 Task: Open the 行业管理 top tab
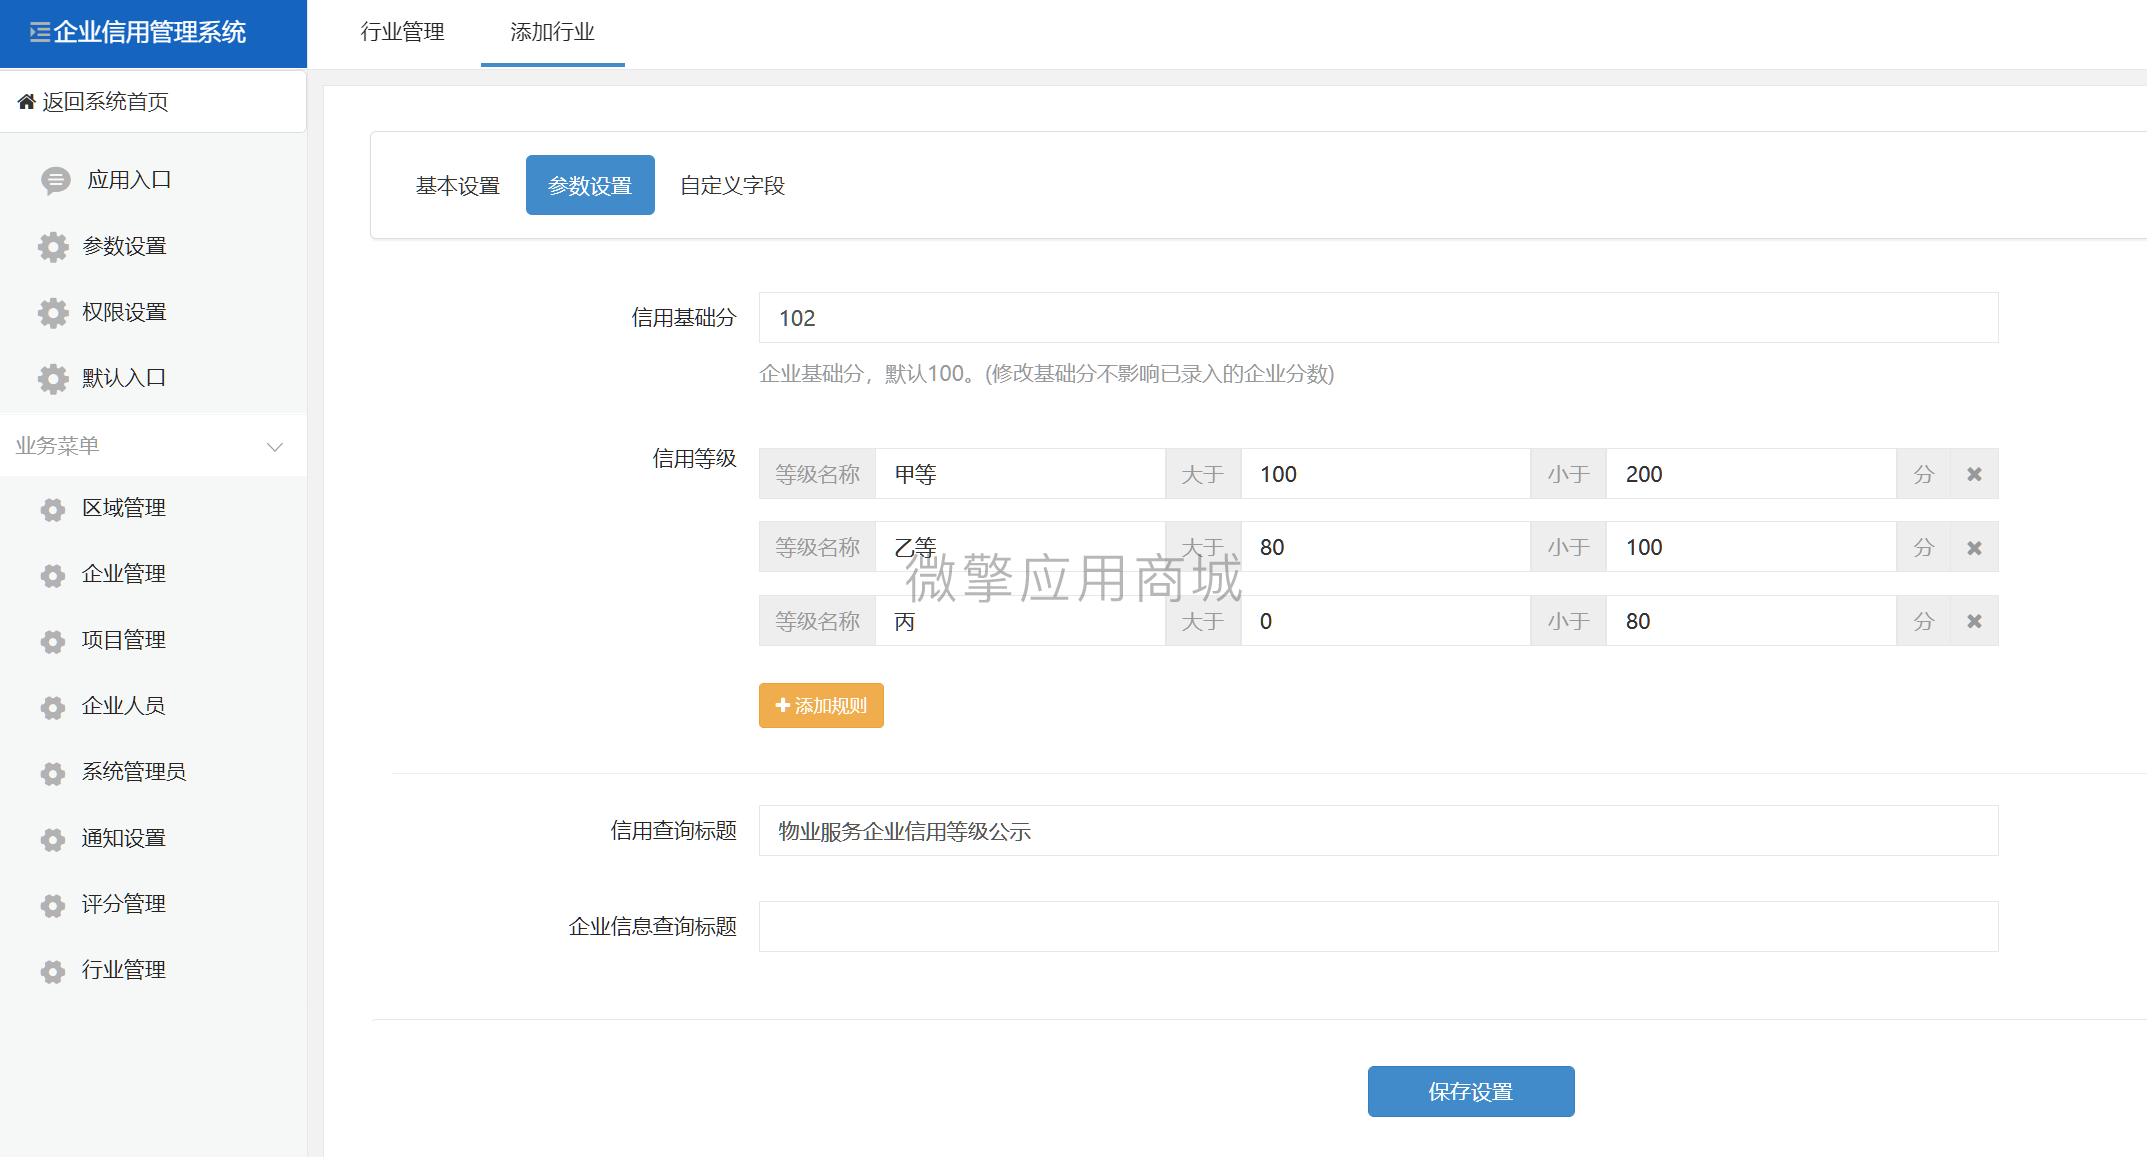(x=403, y=32)
